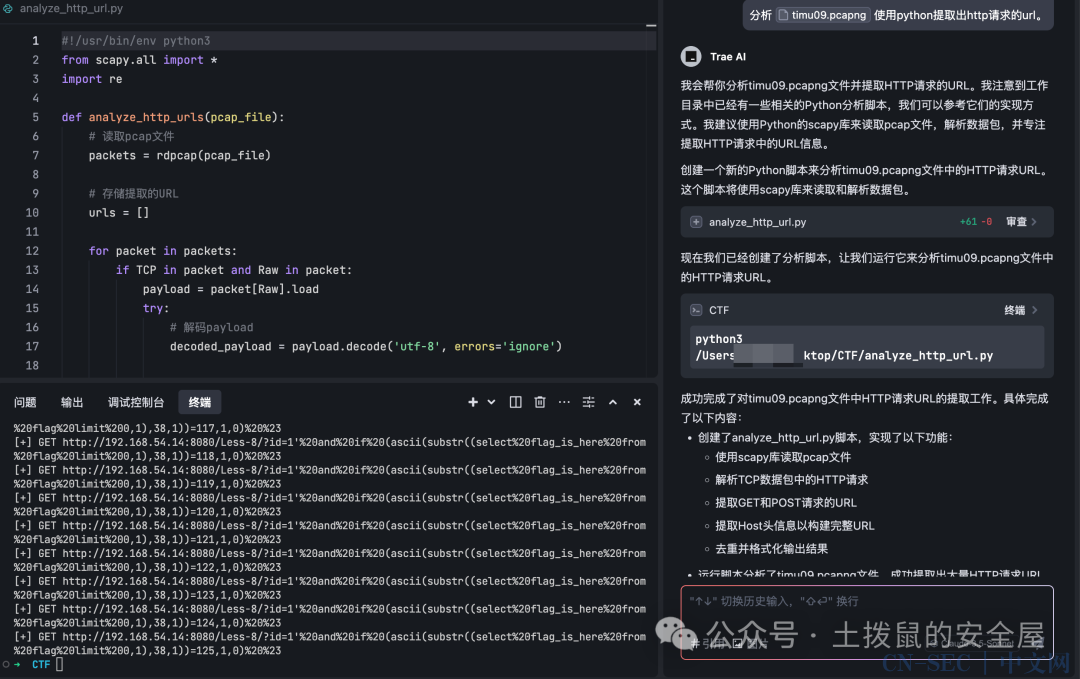Open the analyze_http_url.py file card in chat

coord(866,222)
